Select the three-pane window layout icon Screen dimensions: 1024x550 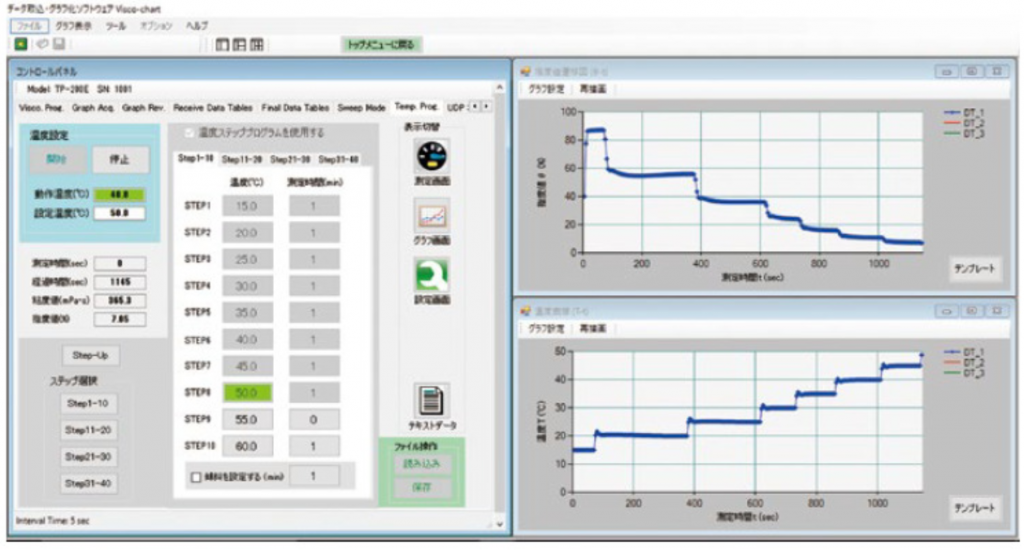[240, 44]
